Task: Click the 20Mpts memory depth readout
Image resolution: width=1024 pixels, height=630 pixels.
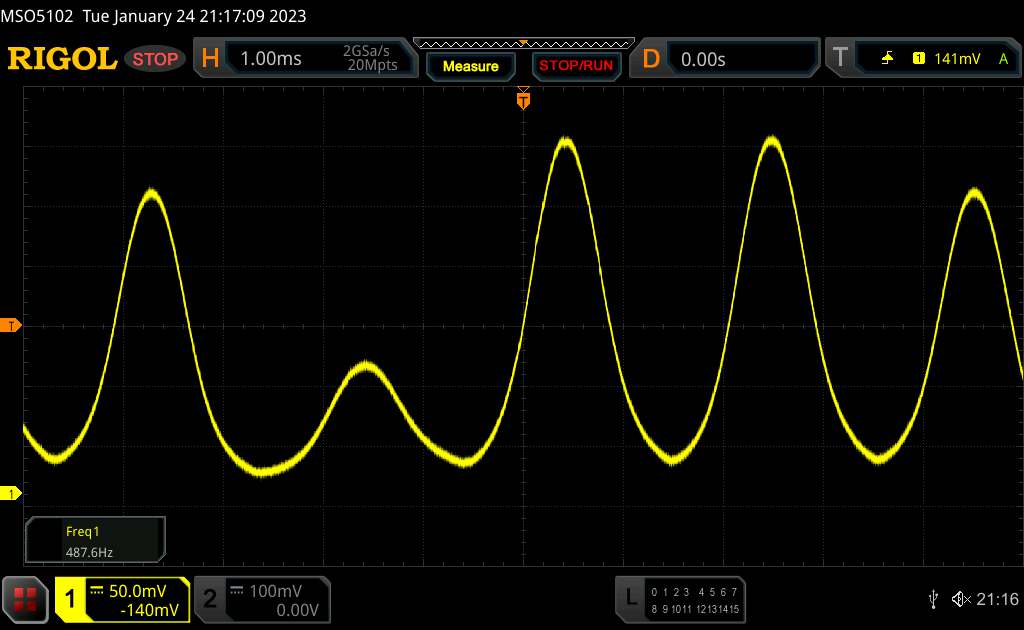Action: pos(372,65)
